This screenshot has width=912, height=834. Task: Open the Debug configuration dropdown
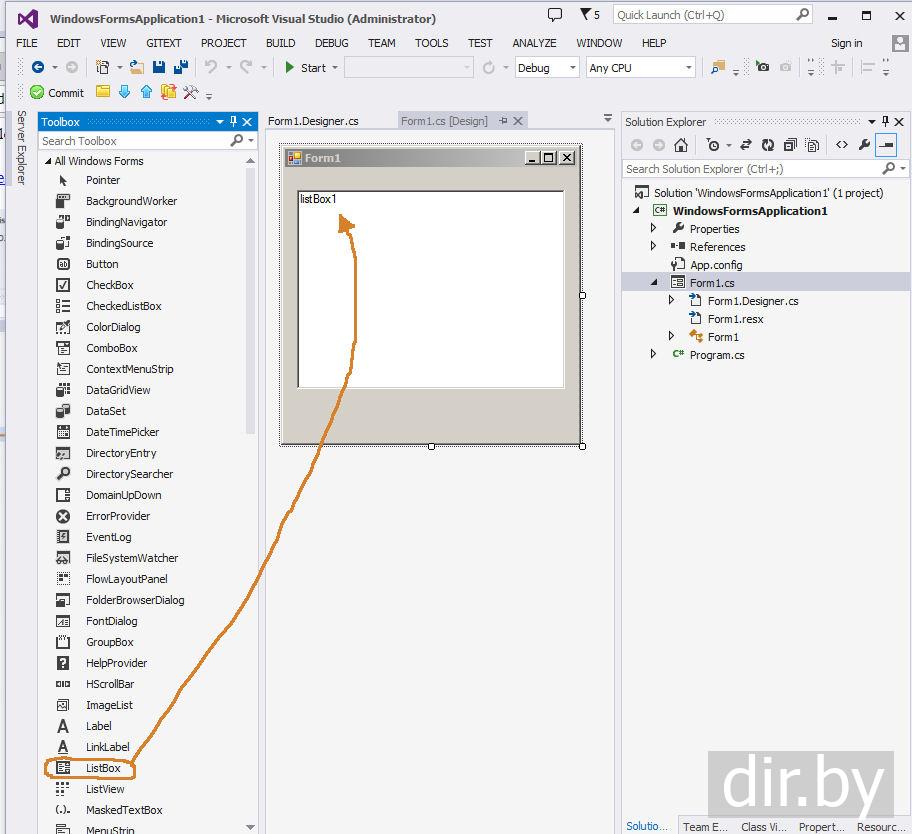coord(546,68)
